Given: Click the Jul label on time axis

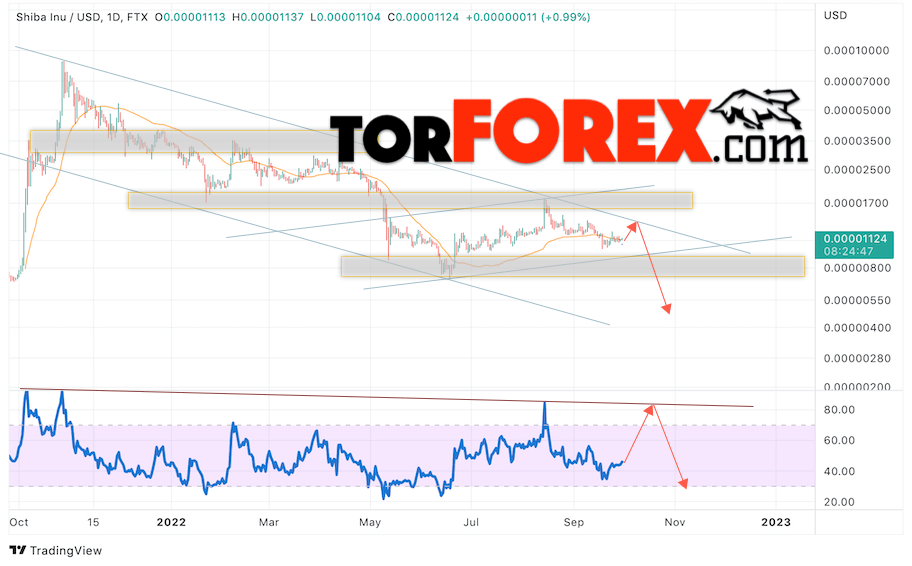Looking at the screenshot, I should point(471,522).
